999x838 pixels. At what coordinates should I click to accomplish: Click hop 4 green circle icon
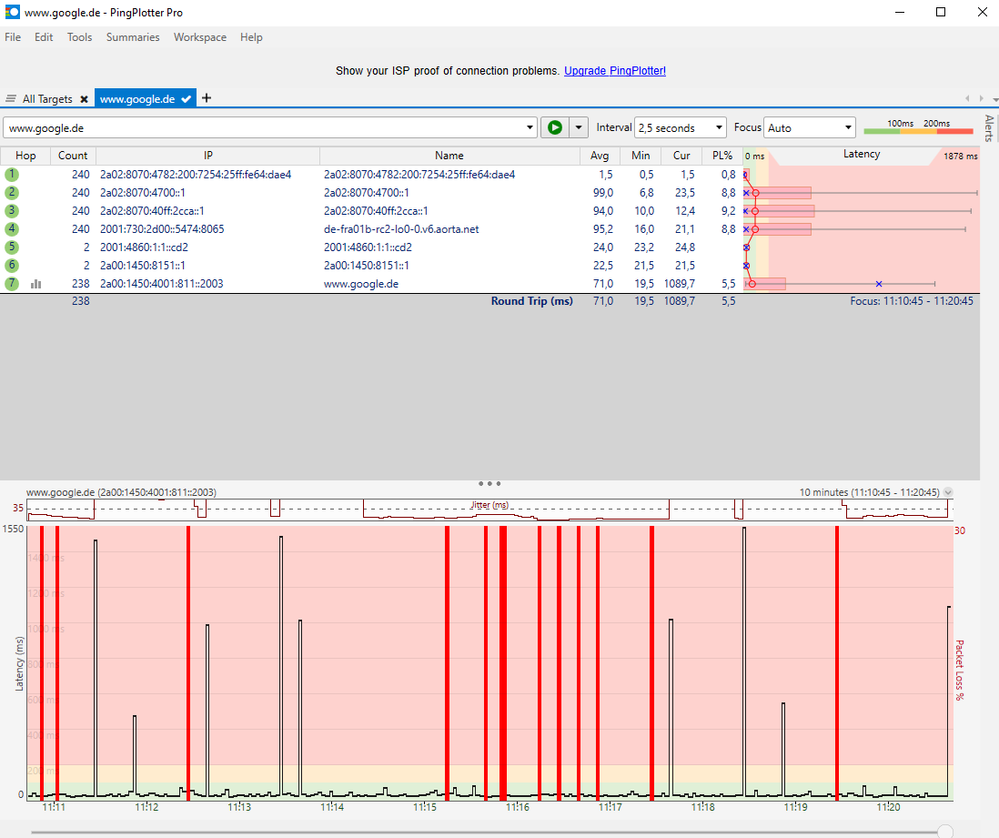[x=11, y=229]
